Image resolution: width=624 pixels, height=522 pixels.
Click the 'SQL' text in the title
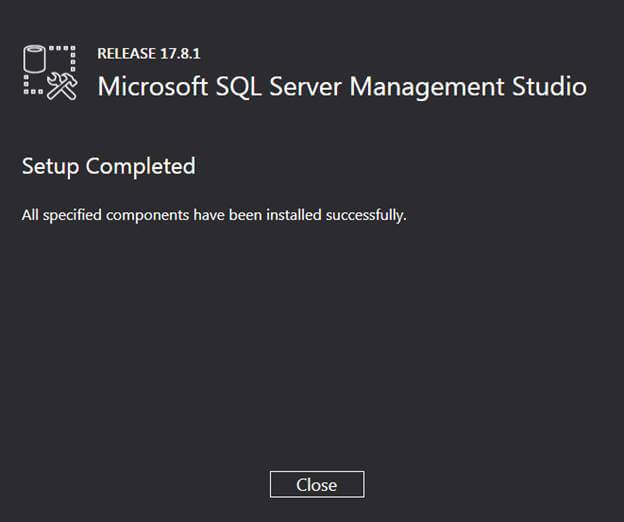point(226,86)
